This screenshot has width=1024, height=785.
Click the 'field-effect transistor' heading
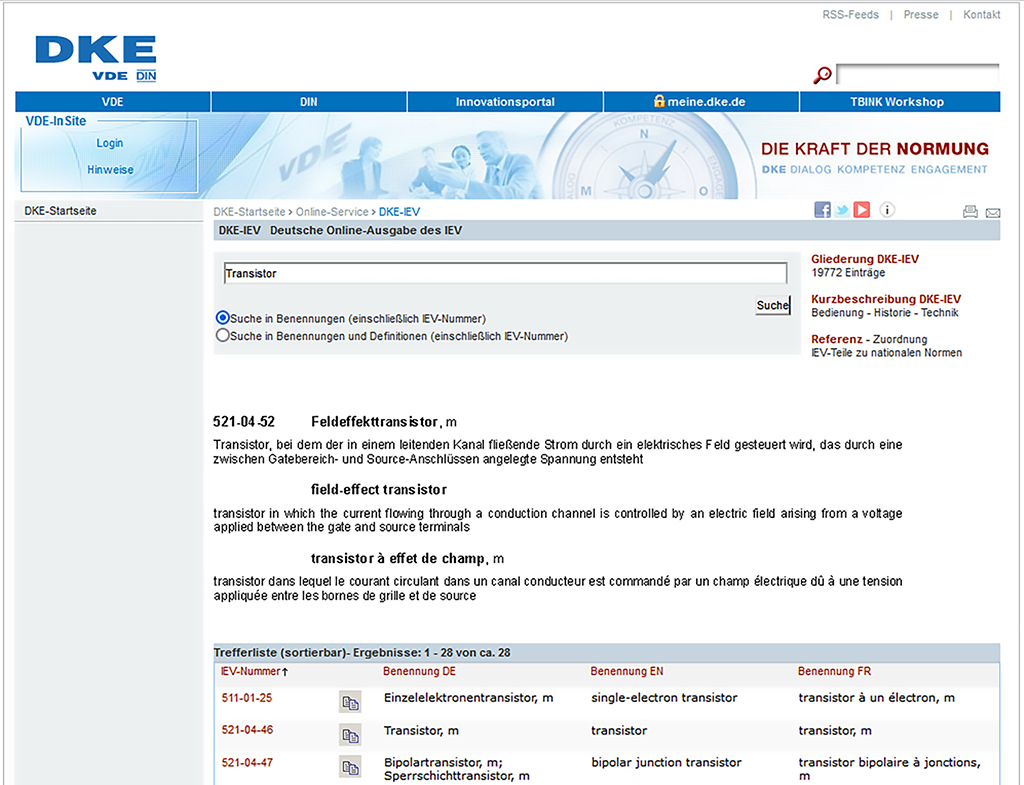pyautogui.click(x=379, y=490)
